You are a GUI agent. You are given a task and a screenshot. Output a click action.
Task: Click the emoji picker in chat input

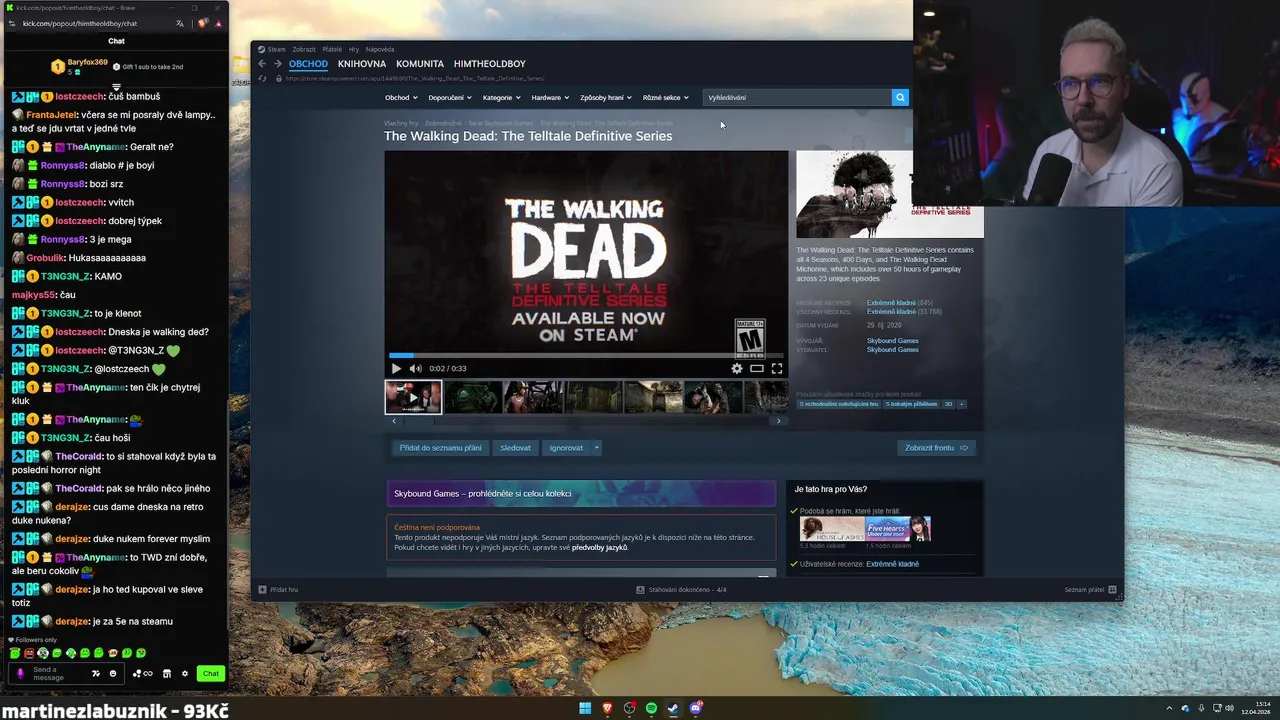pyautogui.click(x=113, y=673)
